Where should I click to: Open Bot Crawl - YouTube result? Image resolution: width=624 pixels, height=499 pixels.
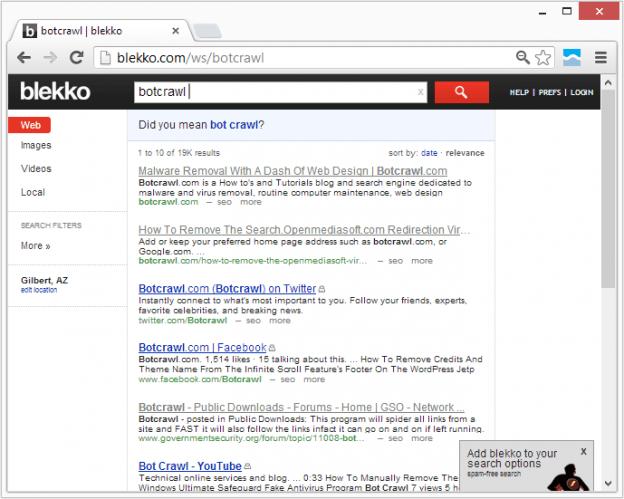coord(190,466)
